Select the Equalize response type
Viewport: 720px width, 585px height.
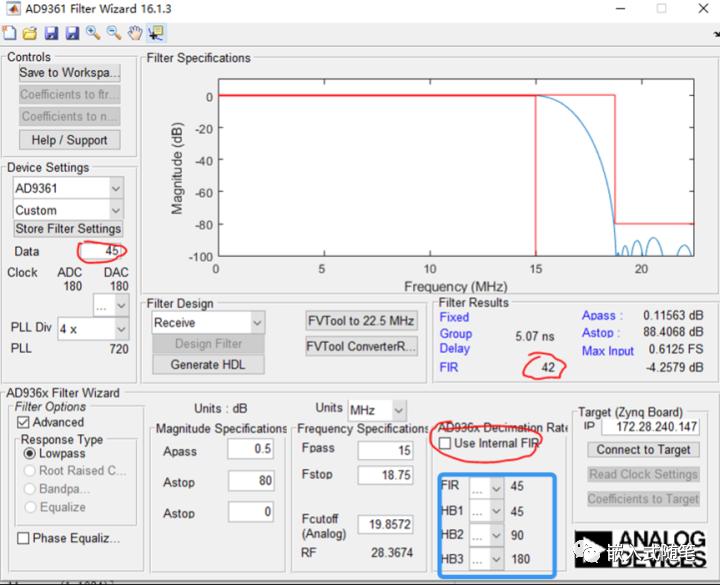(x=29, y=507)
